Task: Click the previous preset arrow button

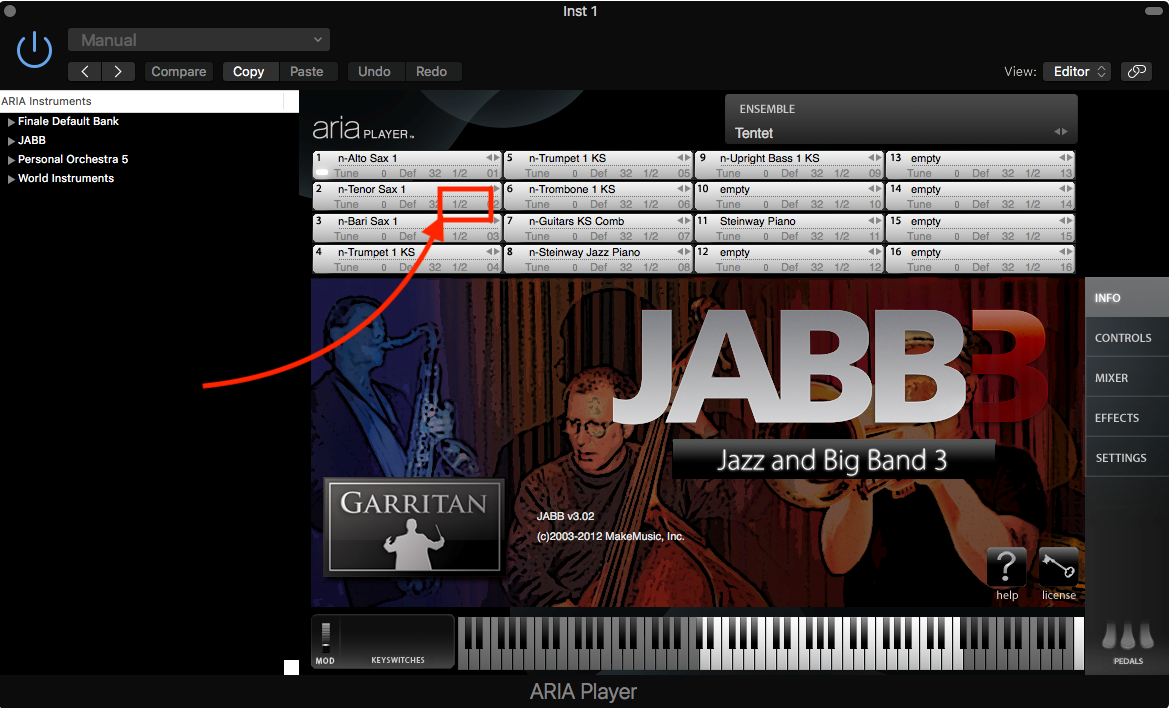Action: coord(85,71)
